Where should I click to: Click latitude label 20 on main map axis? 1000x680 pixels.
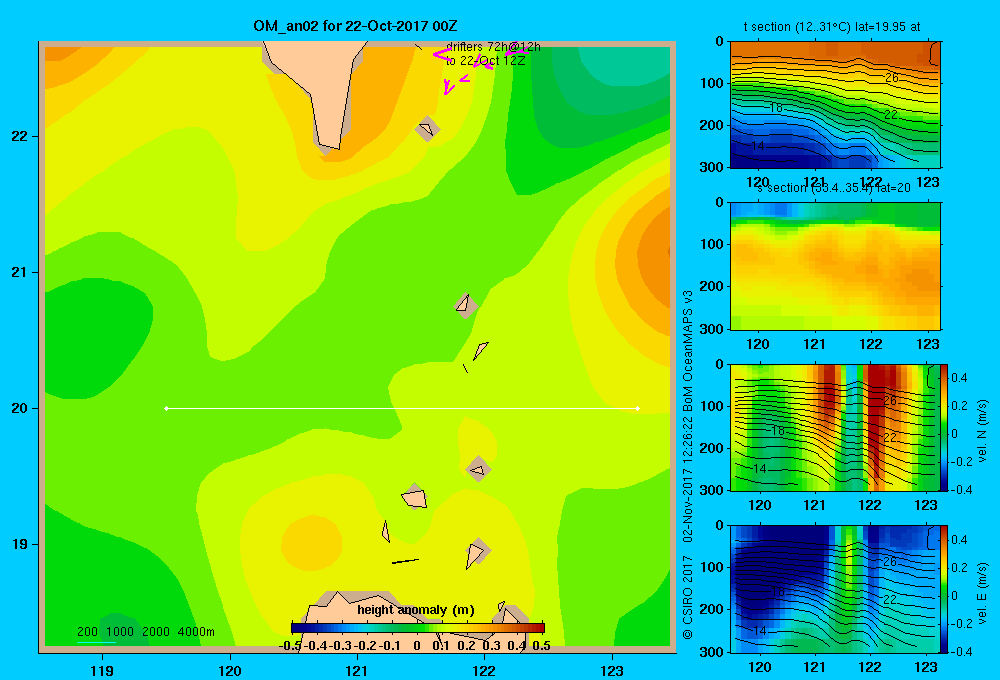pyautogui.click(x=20, y=408)
